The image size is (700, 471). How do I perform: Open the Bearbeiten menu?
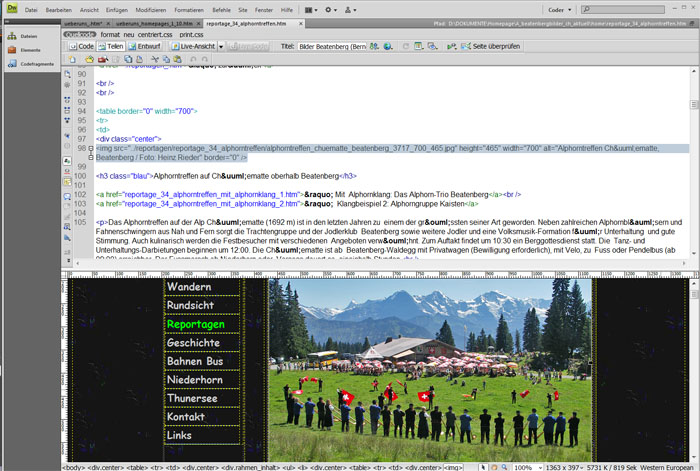pyautogui.click(x=58, y=10)
